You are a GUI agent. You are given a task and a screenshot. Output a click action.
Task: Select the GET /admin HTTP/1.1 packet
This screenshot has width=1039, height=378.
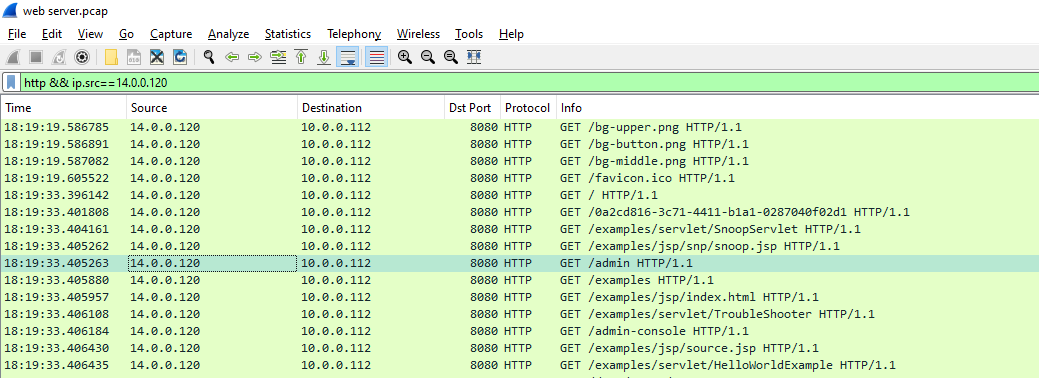(520, 263)
